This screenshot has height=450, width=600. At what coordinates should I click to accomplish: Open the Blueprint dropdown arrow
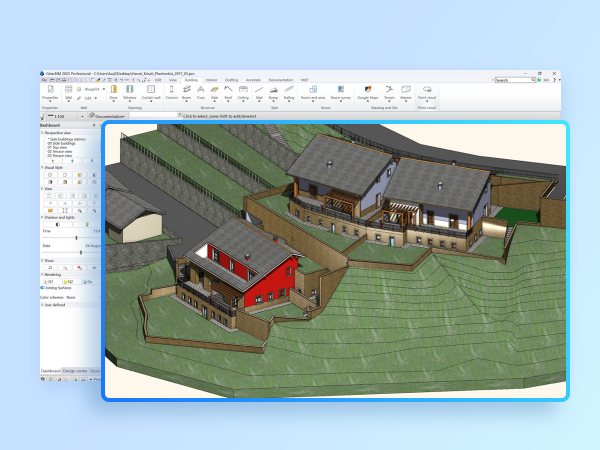click(x=104, y=89)
